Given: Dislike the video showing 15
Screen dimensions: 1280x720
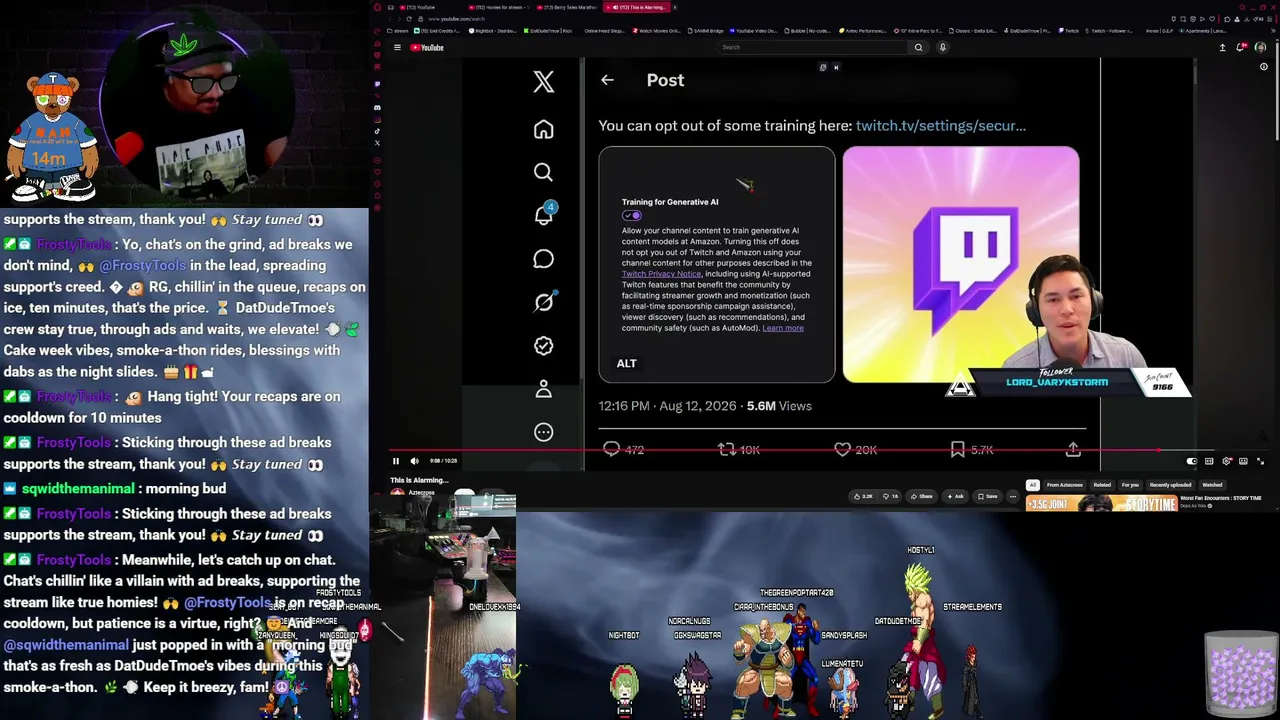Looking at the screenshot, I should (890, 496).
